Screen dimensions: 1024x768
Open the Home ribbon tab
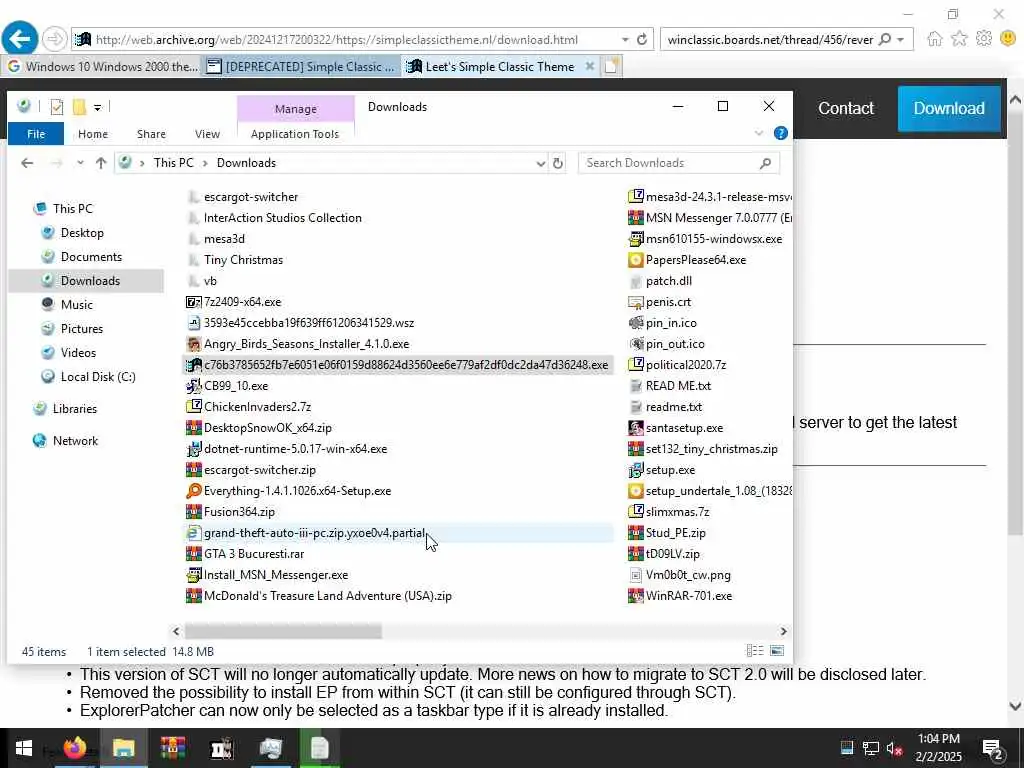(93, 134)
